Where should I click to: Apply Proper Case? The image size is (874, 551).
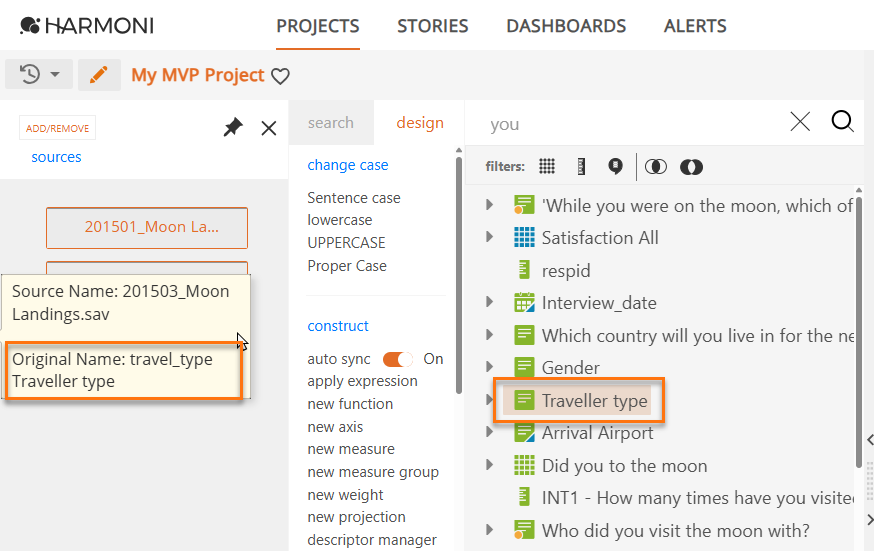point(347,266)
